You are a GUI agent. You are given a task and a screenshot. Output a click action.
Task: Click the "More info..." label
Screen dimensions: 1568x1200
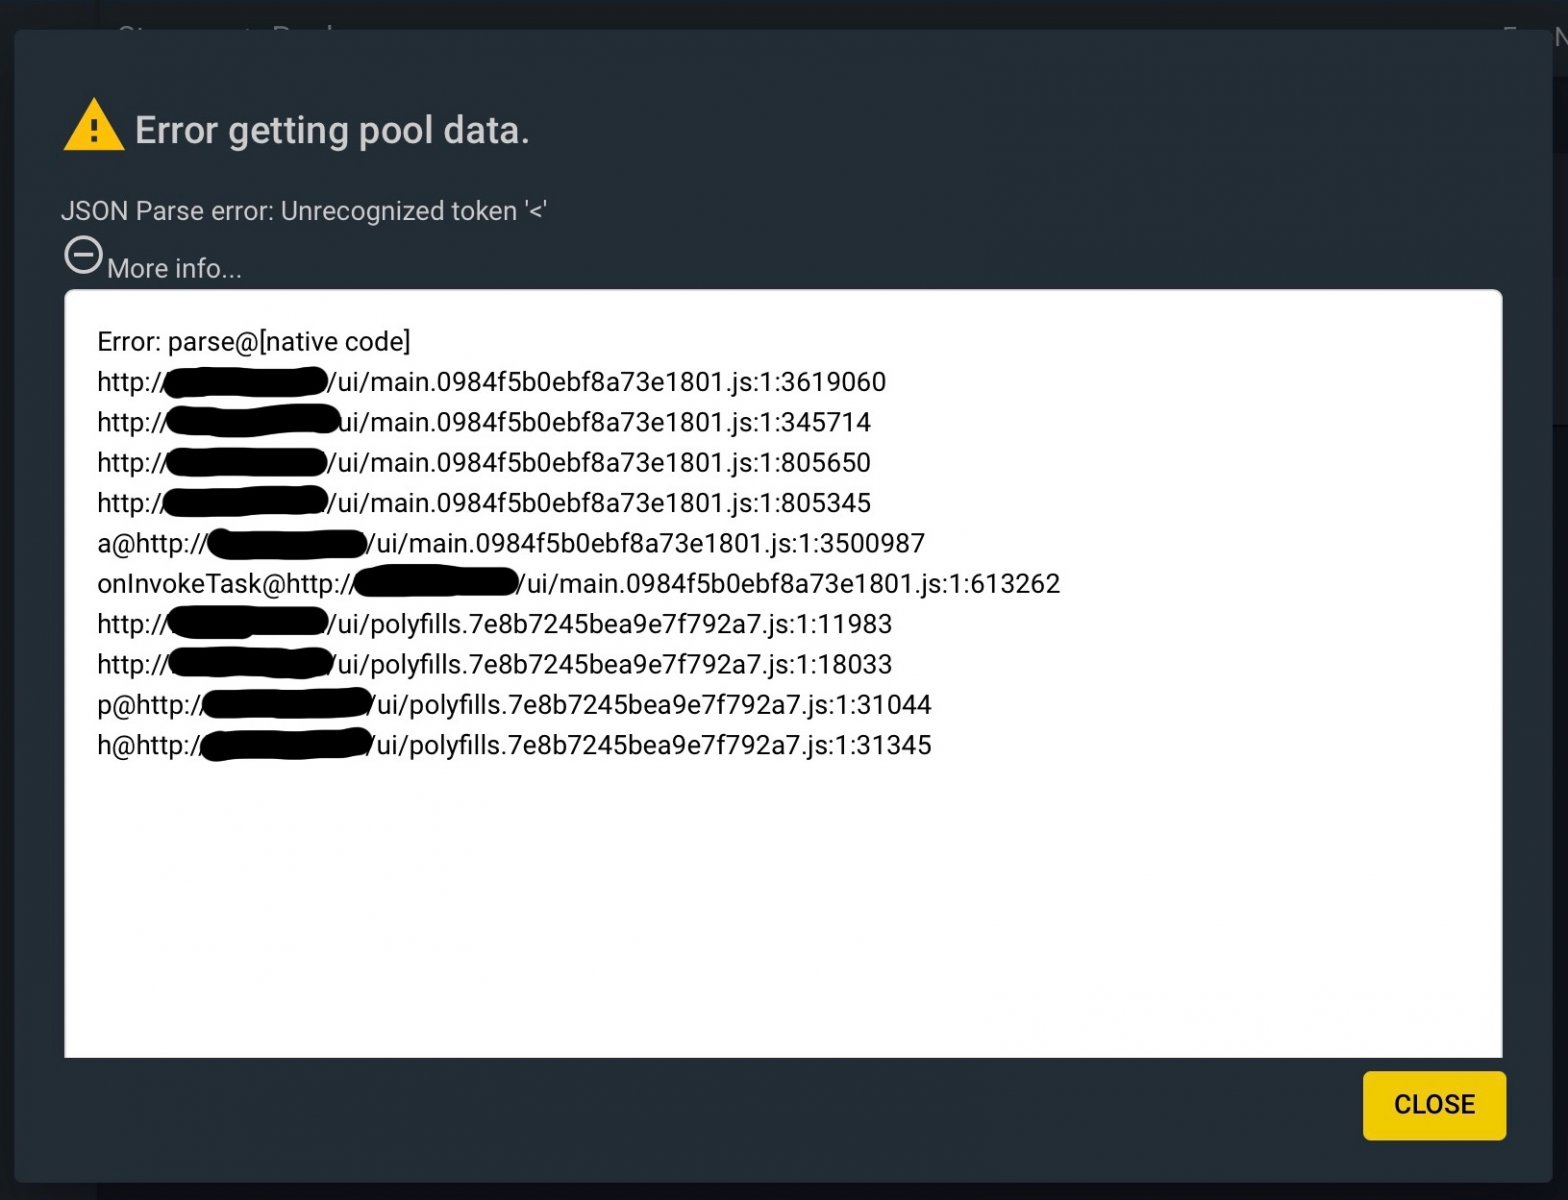click(x=174, y=268)
